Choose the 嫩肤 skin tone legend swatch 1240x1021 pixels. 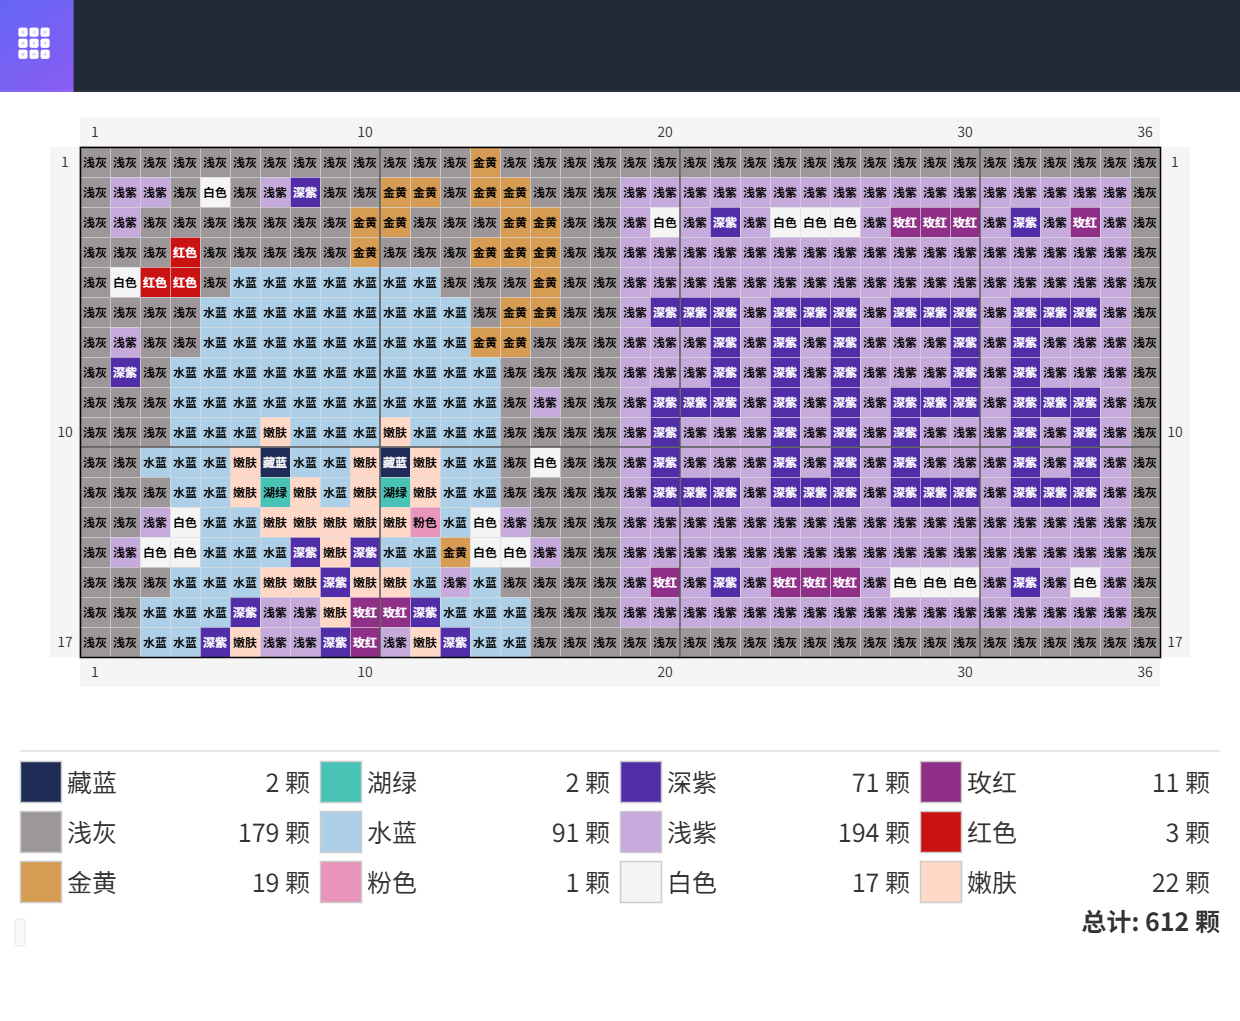pyautogui.click(x=941, y=882)
